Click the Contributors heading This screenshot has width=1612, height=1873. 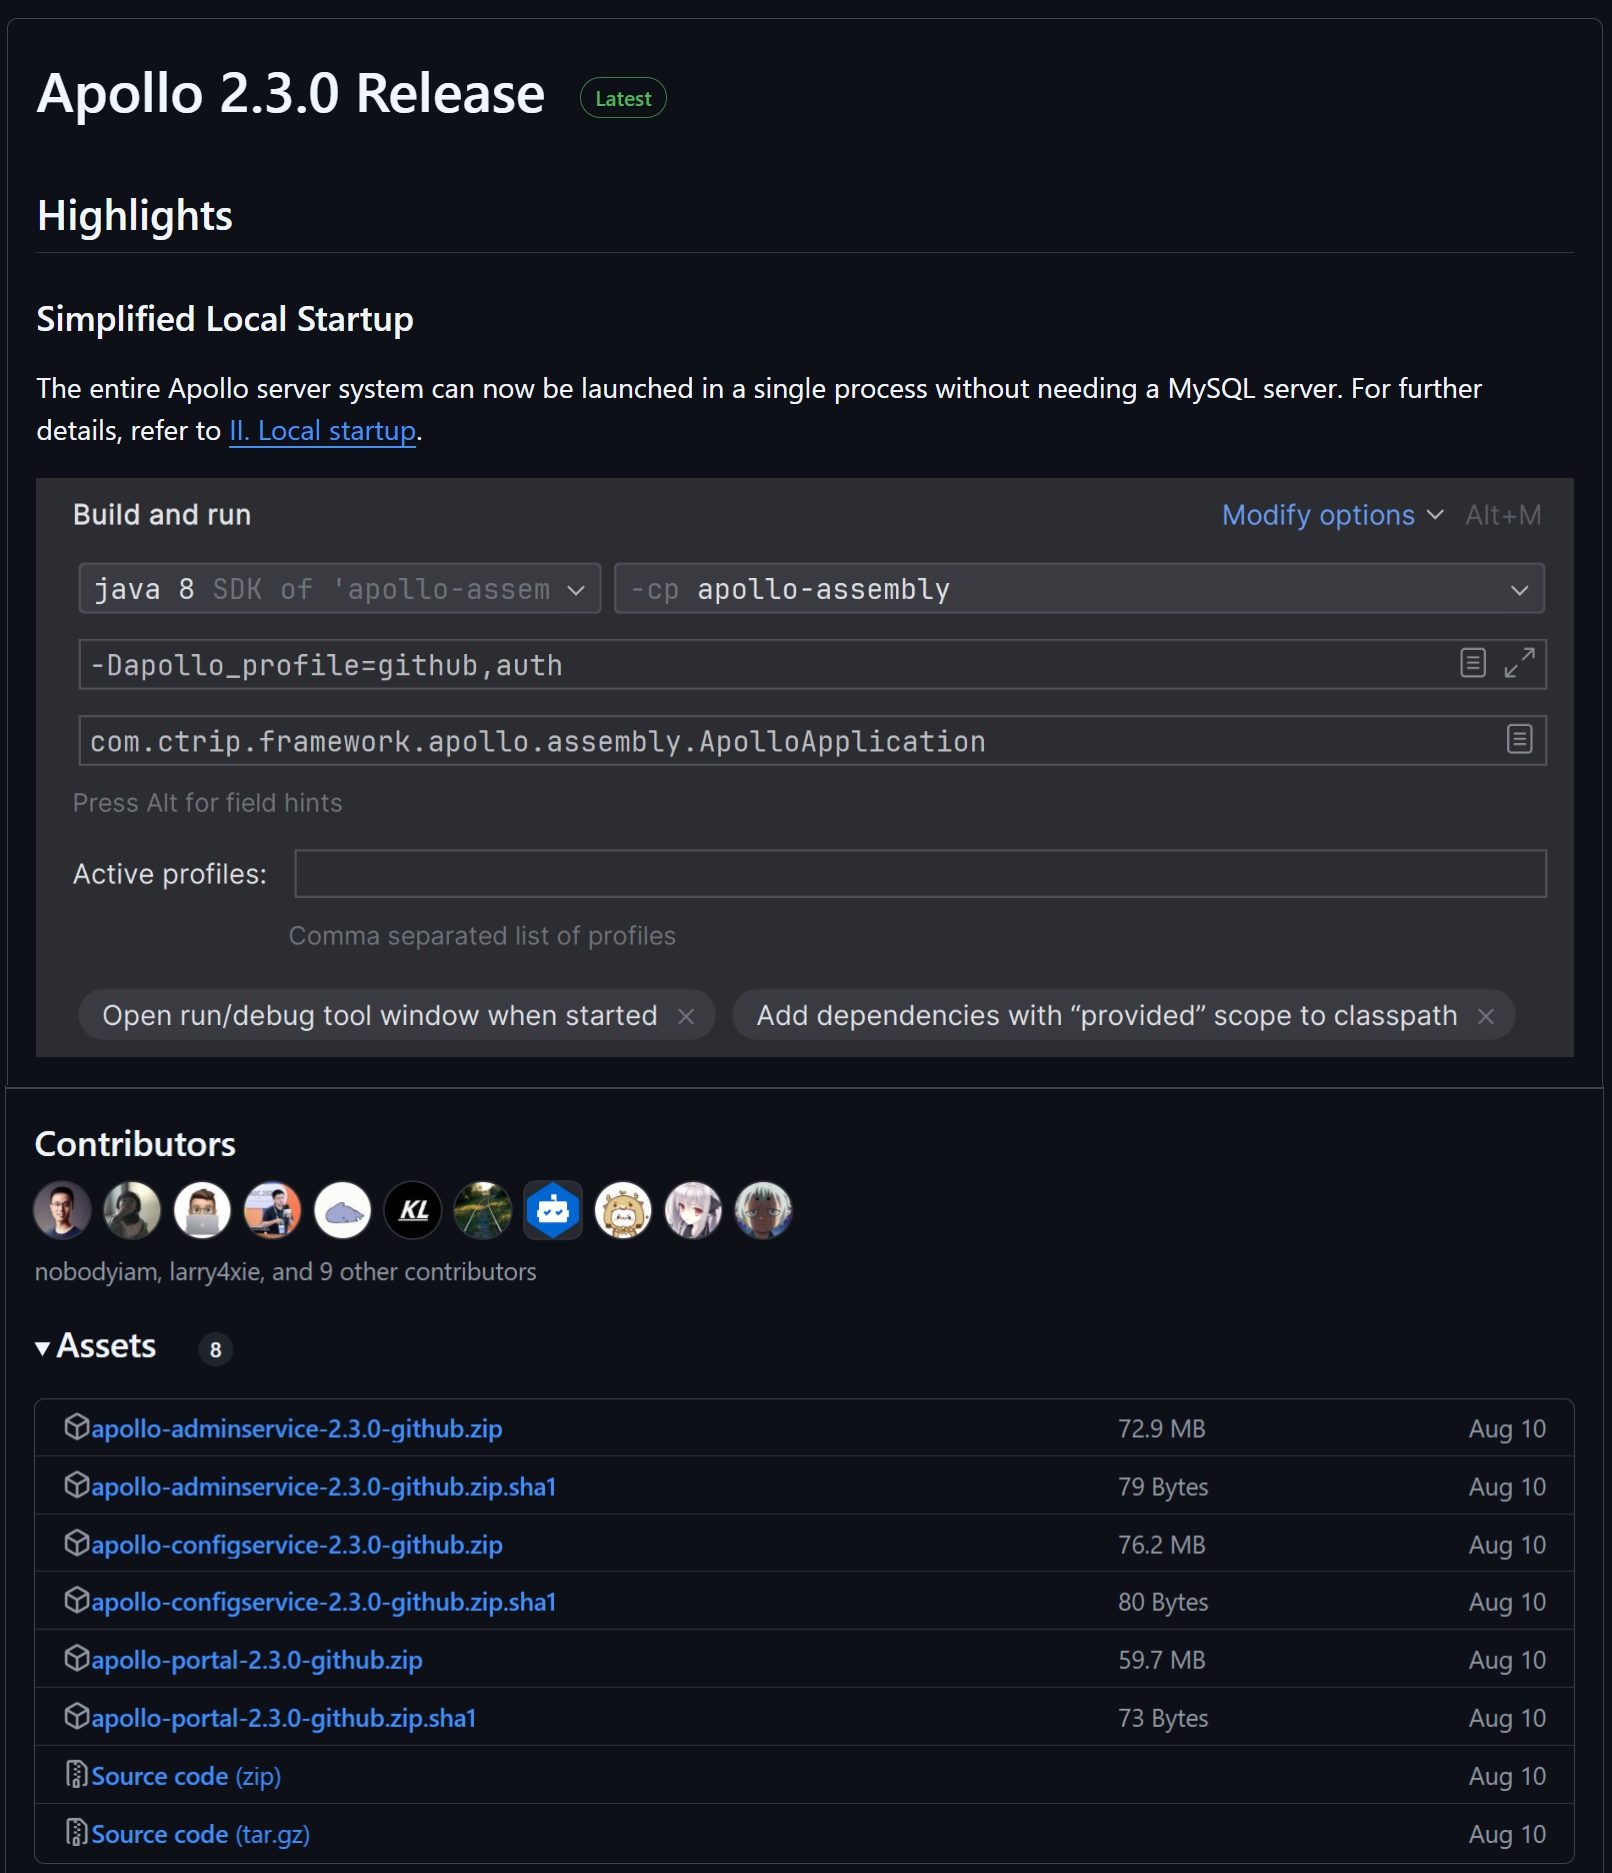(x=135, y=1144)
